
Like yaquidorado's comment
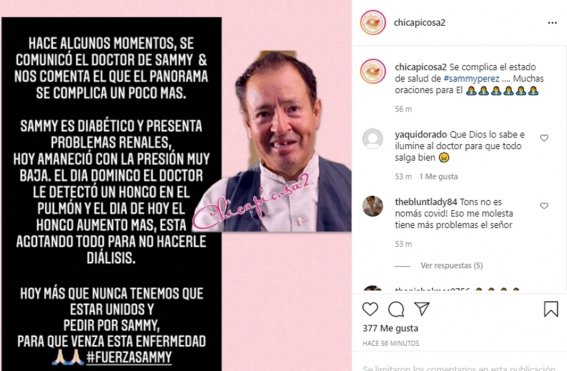(544, 138)
